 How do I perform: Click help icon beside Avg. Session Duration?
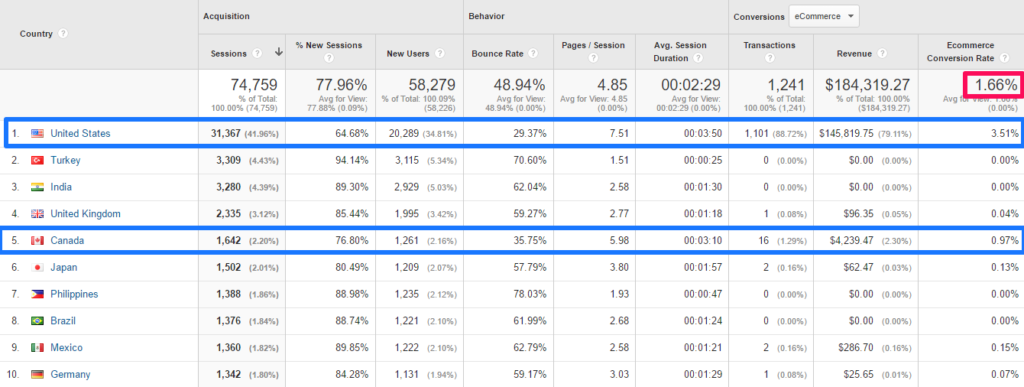coord(699,58)
